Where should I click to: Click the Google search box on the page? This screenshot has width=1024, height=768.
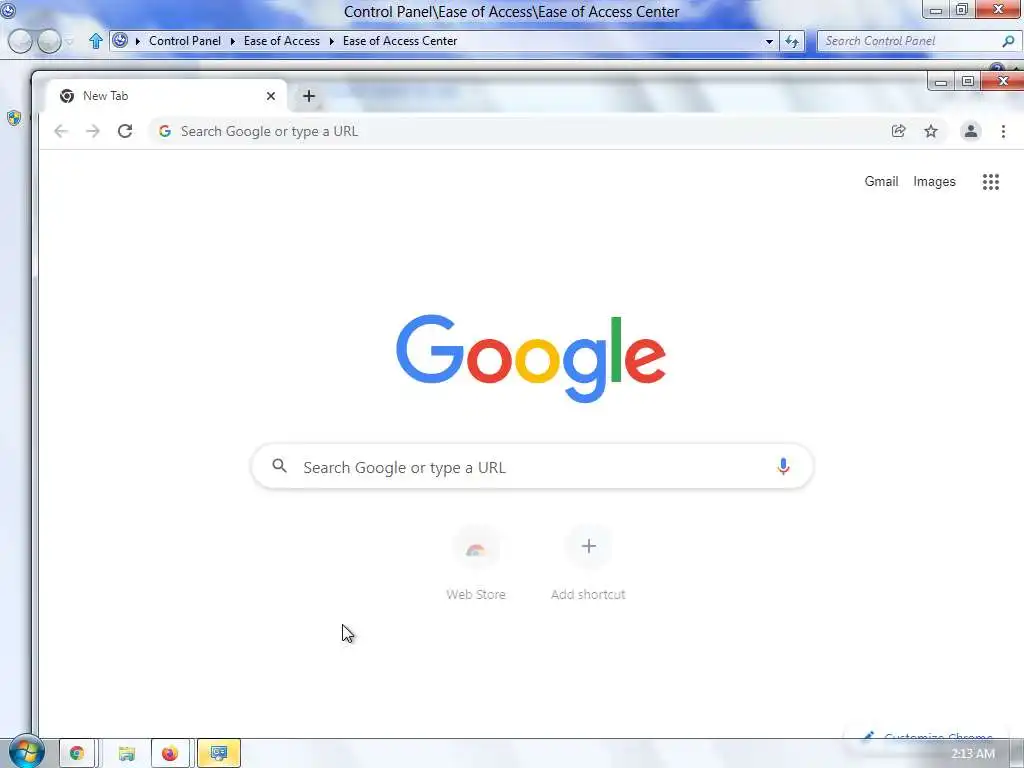pos(532,466)
